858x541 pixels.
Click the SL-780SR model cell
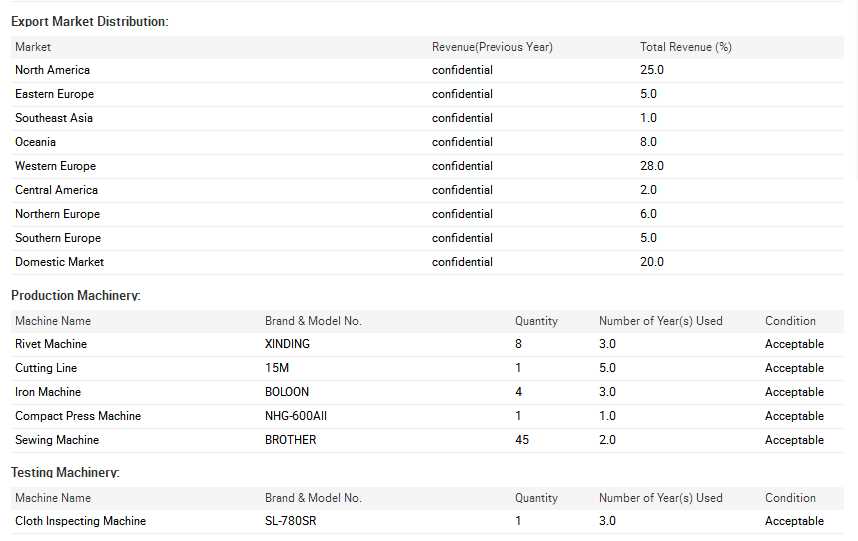click(x=291, y=521)
